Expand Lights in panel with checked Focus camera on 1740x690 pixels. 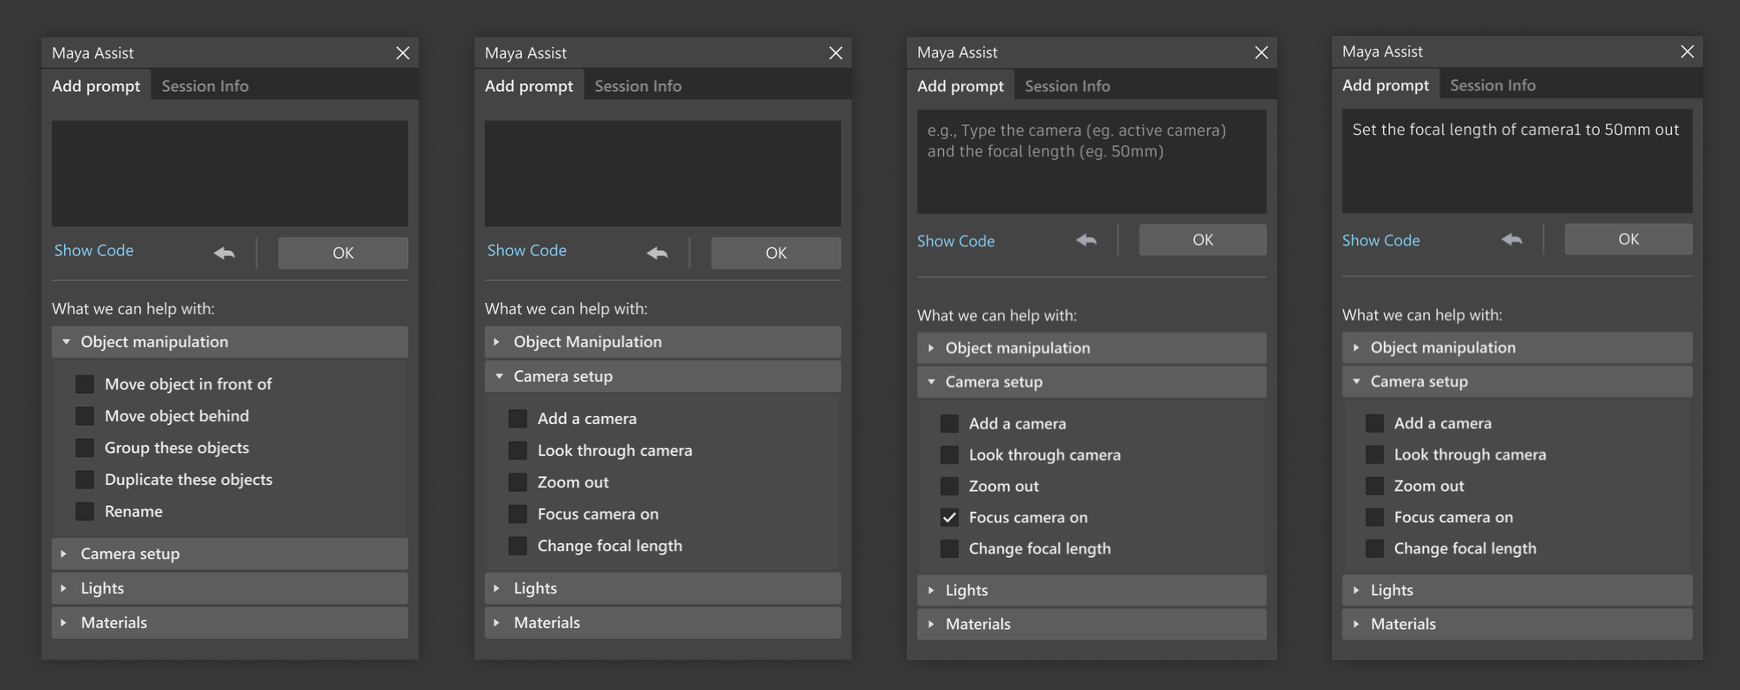coord(1092,590)
